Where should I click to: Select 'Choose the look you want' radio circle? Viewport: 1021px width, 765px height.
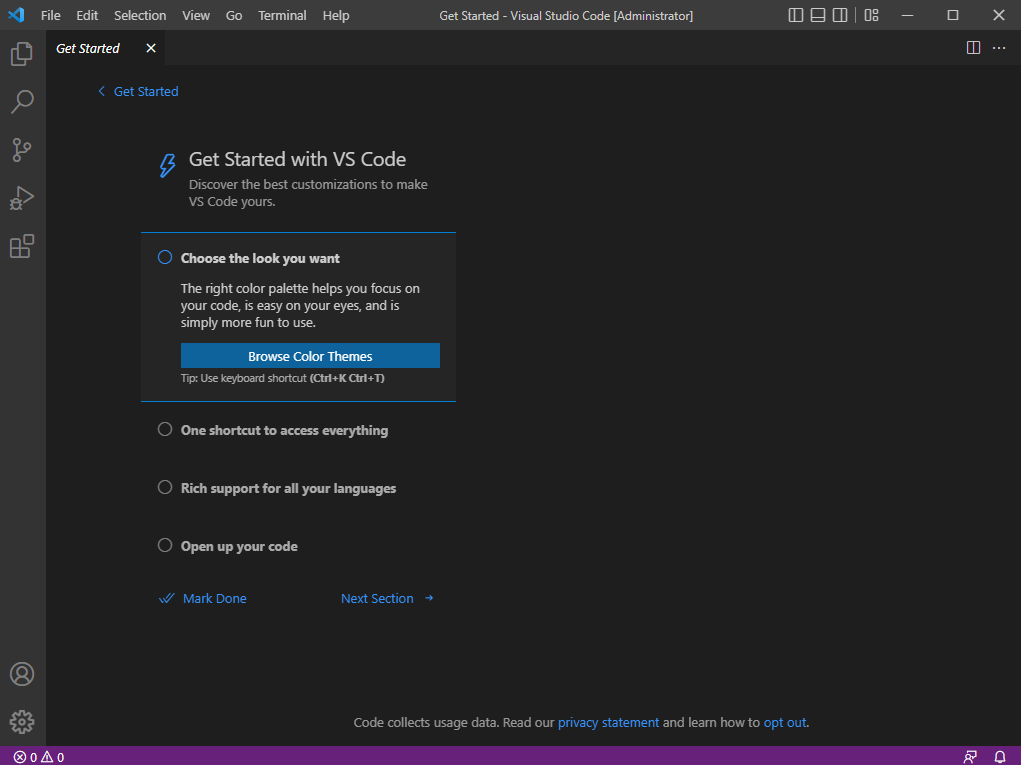[165, 257]
